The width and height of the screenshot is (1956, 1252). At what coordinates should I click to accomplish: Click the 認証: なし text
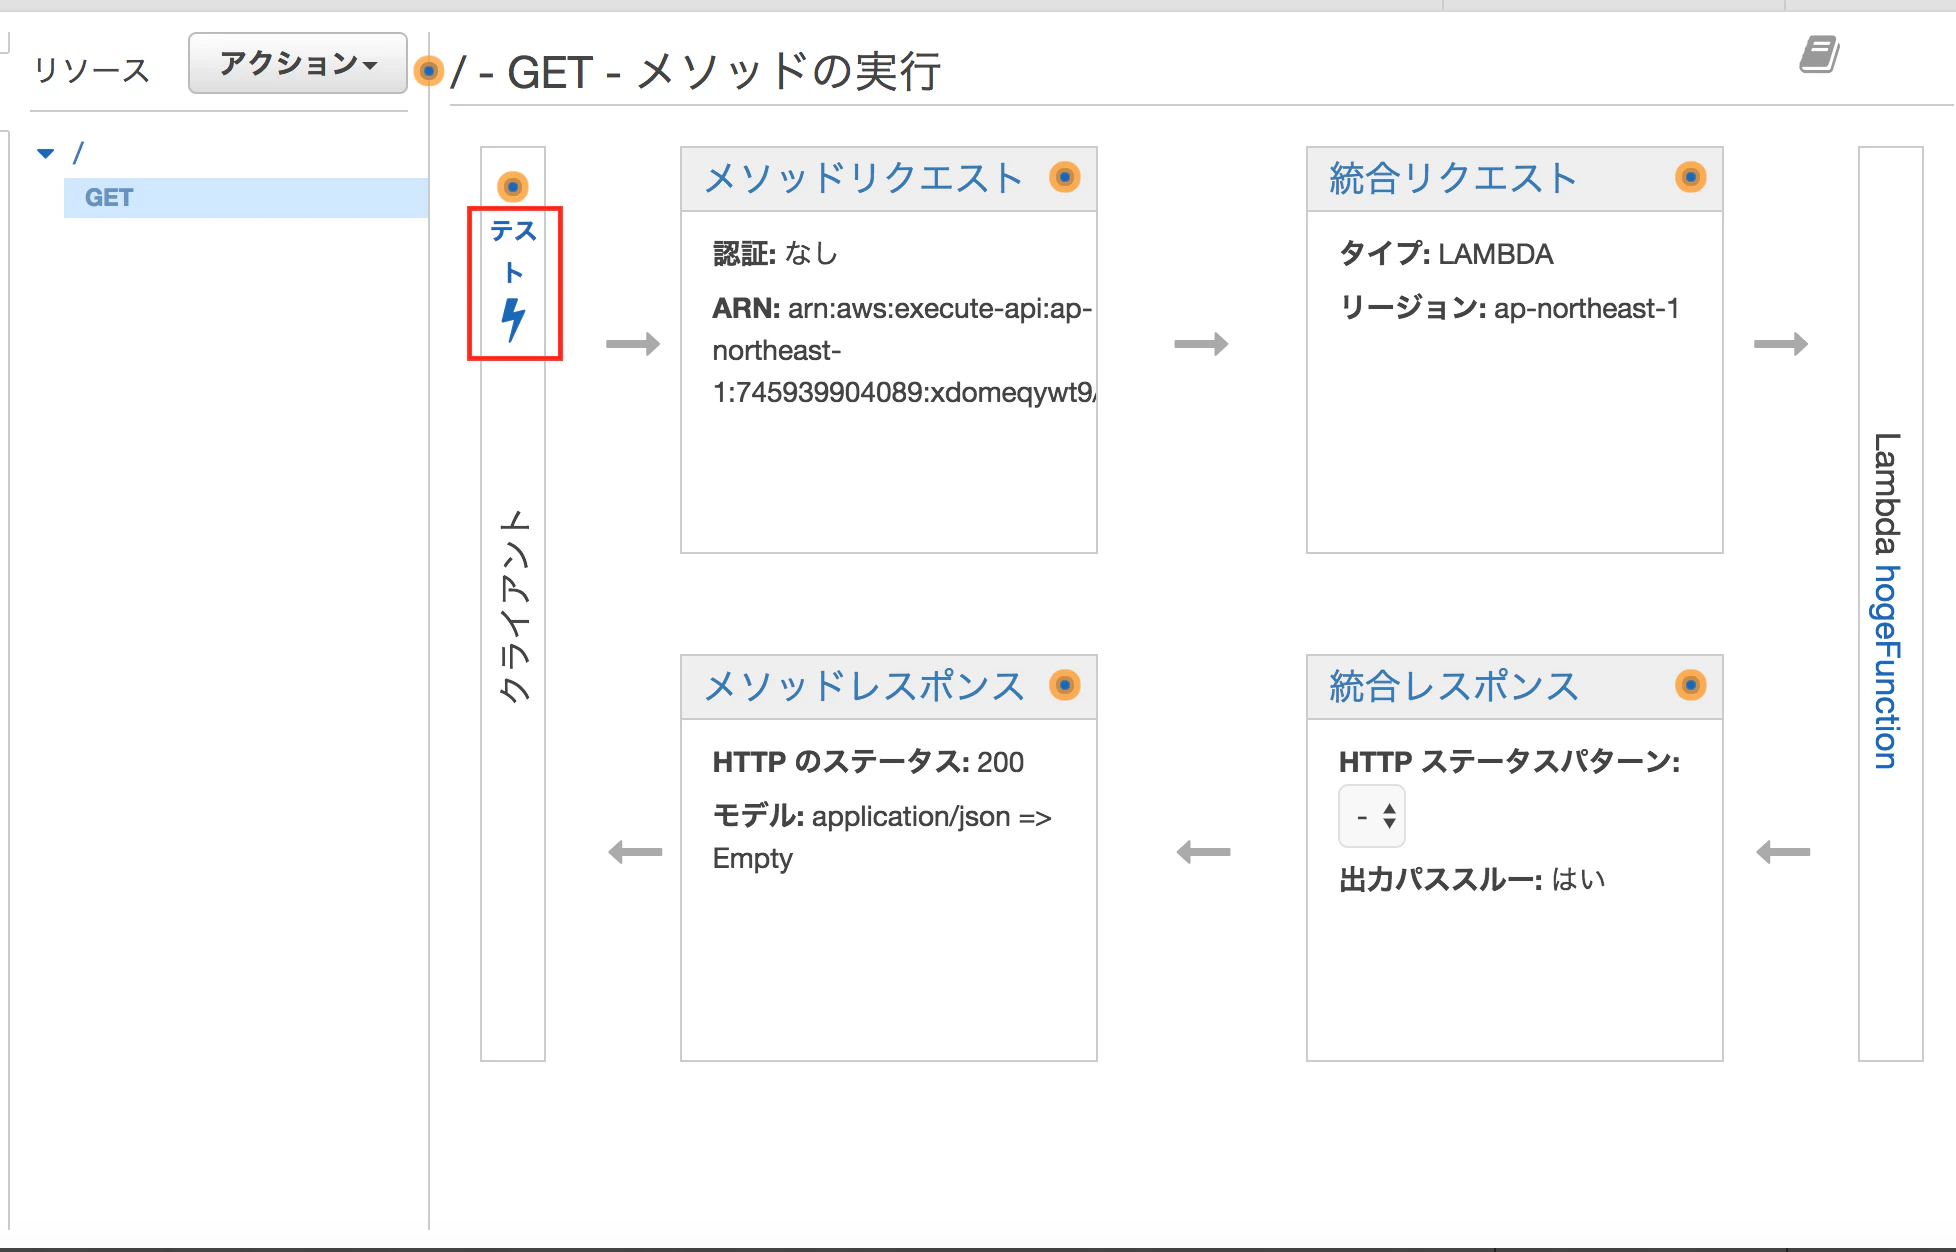point(775,254)
